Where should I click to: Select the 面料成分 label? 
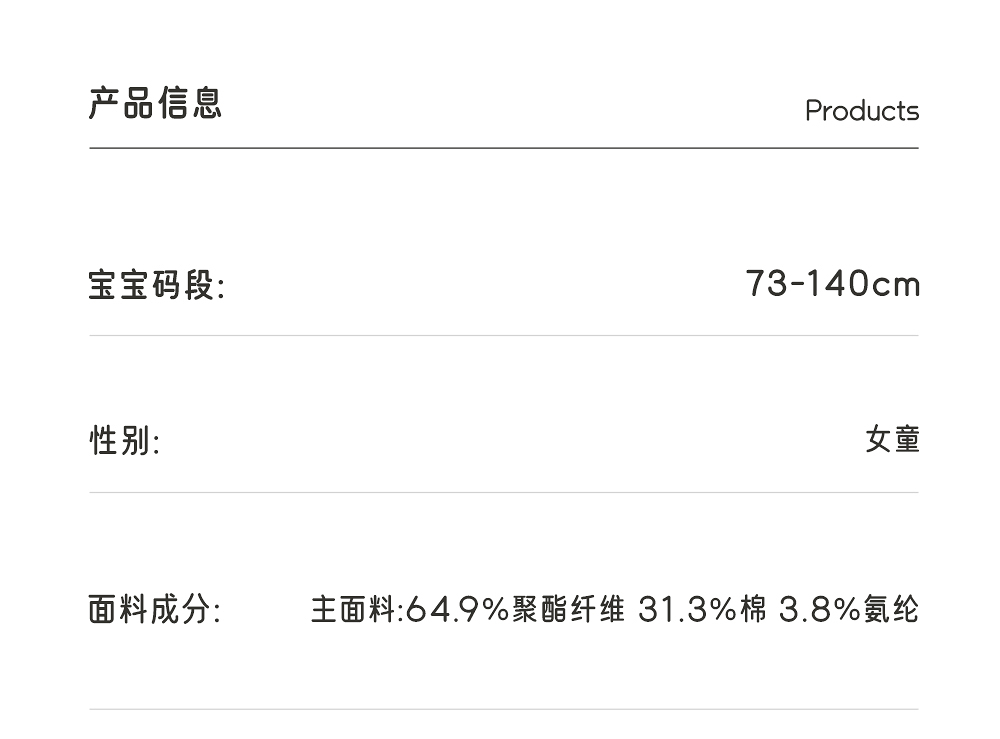coord(155,609)
